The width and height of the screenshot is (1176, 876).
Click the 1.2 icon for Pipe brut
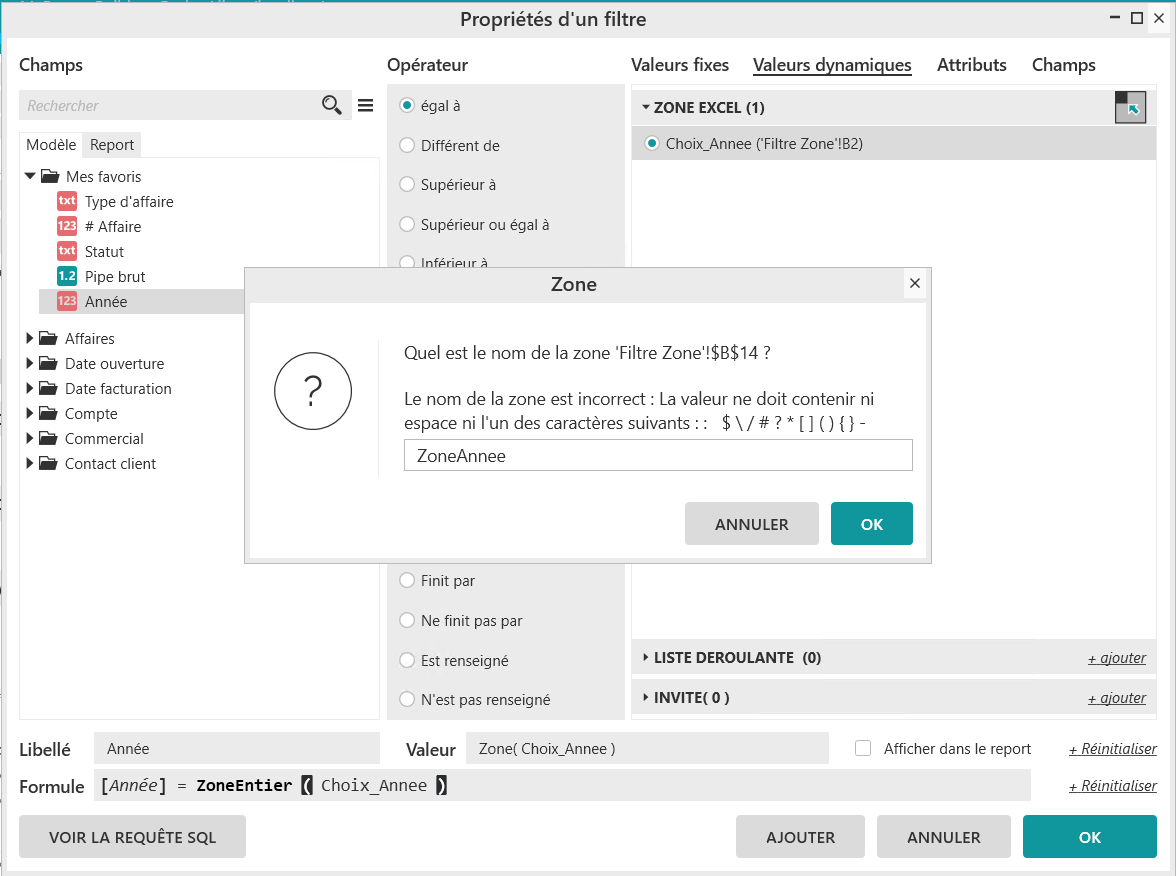(67, 277)
